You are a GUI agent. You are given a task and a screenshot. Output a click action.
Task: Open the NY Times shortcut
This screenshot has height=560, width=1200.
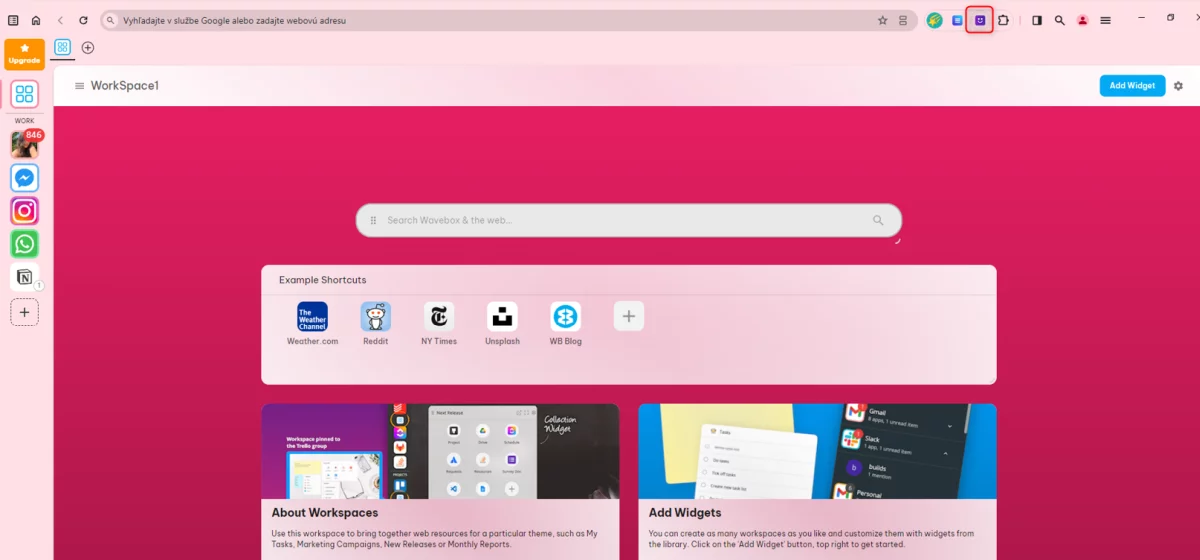[x=439, y=324]
